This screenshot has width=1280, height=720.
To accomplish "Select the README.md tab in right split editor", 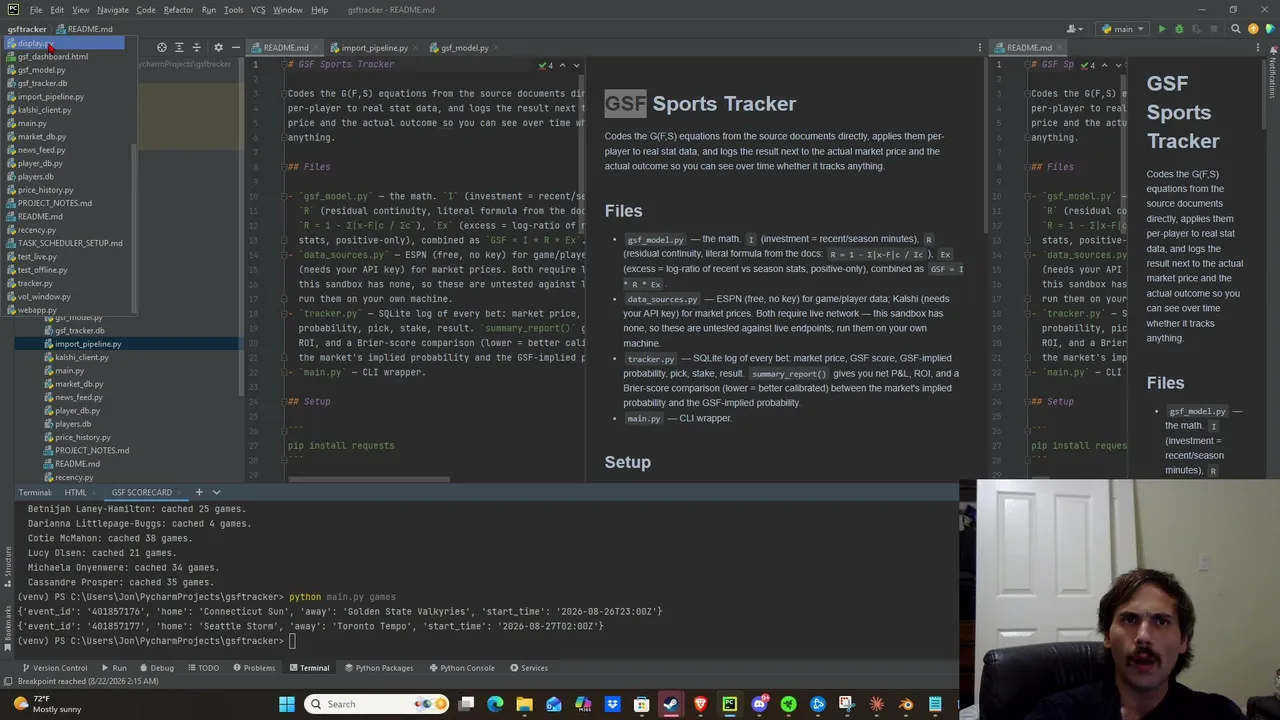I will (x=1029, y=48).
